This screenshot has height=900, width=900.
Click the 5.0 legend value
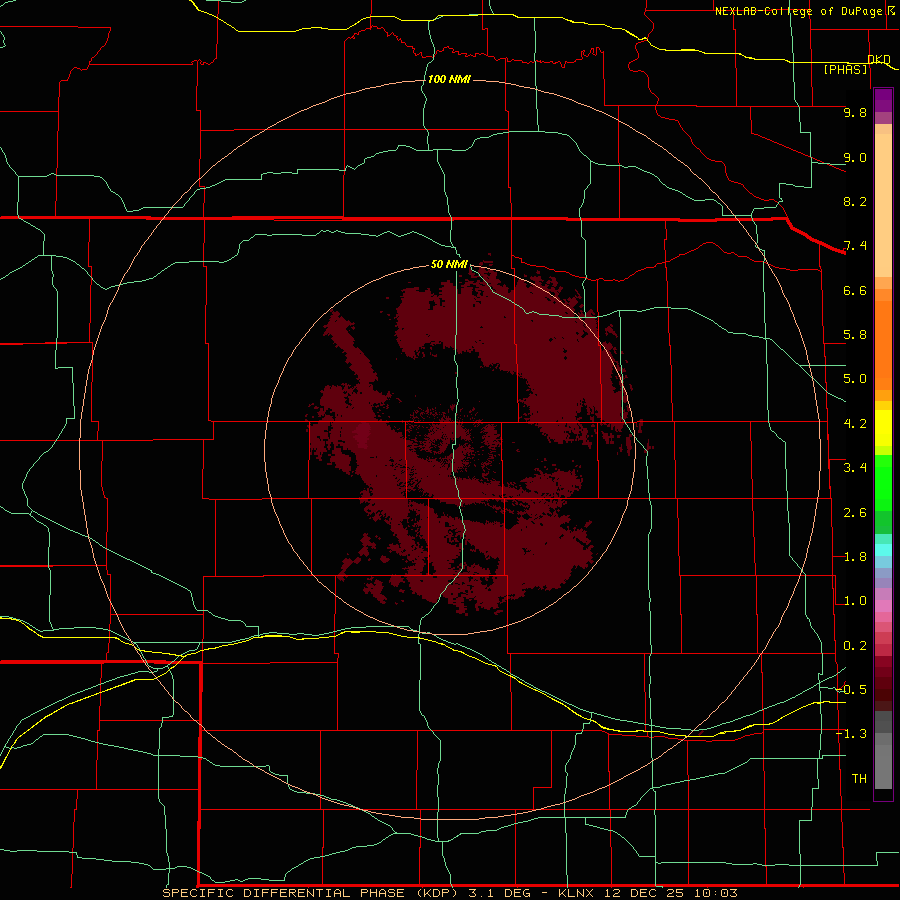tap(855, 379)
